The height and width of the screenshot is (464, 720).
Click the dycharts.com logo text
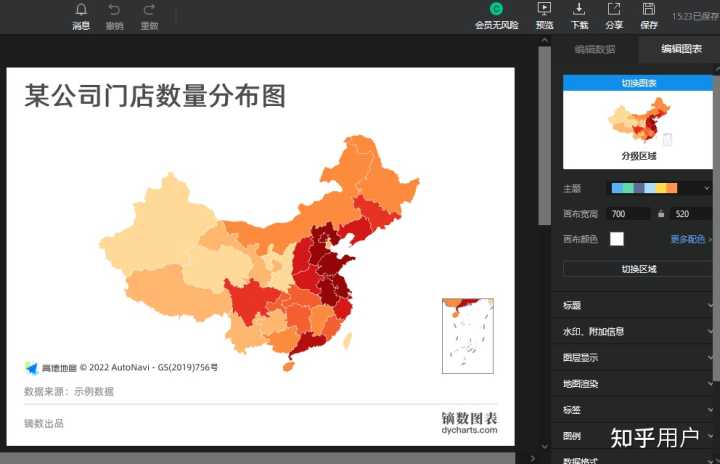click(469, 430)
